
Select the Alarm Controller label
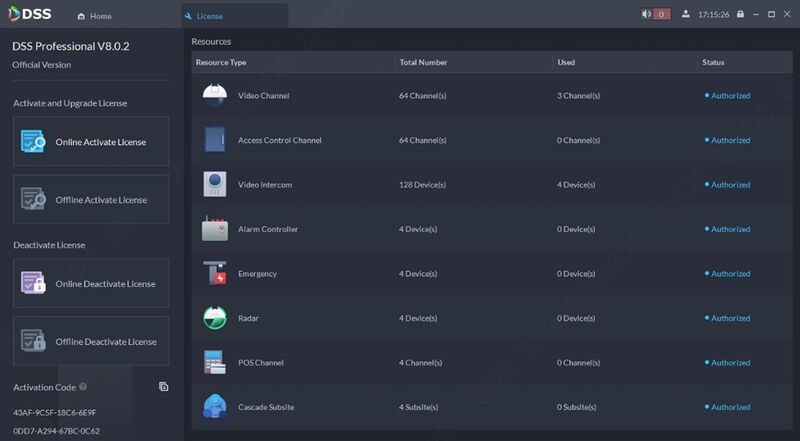click(x=268, y=229)
